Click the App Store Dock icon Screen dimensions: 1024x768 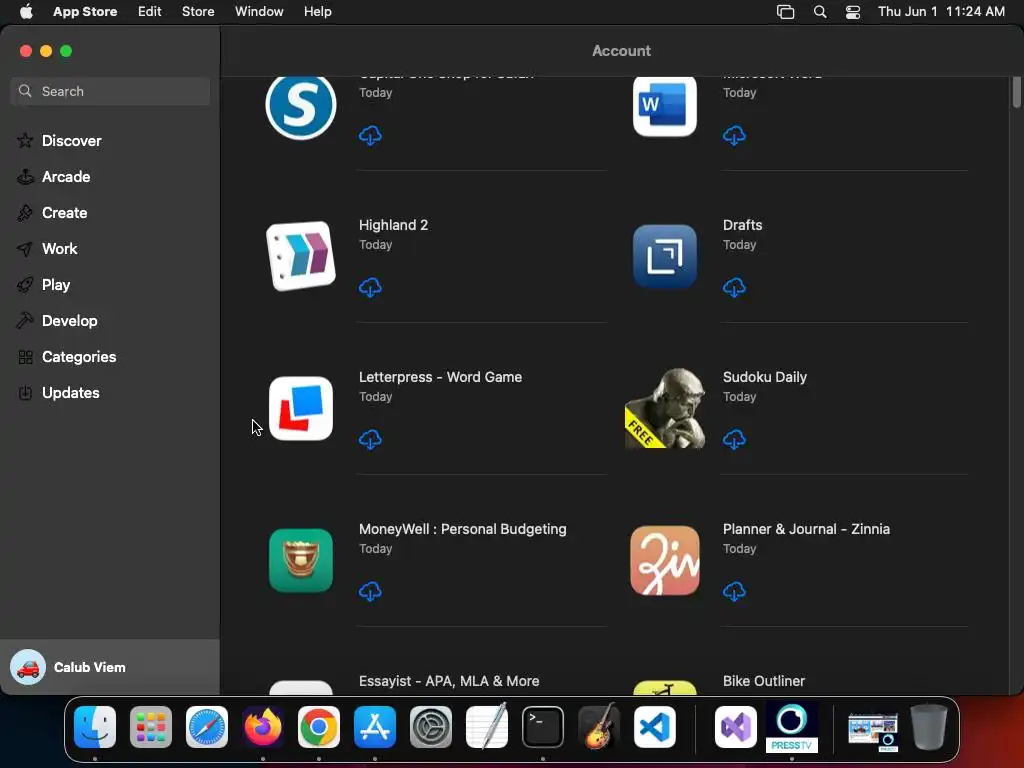tap(375, 727)
